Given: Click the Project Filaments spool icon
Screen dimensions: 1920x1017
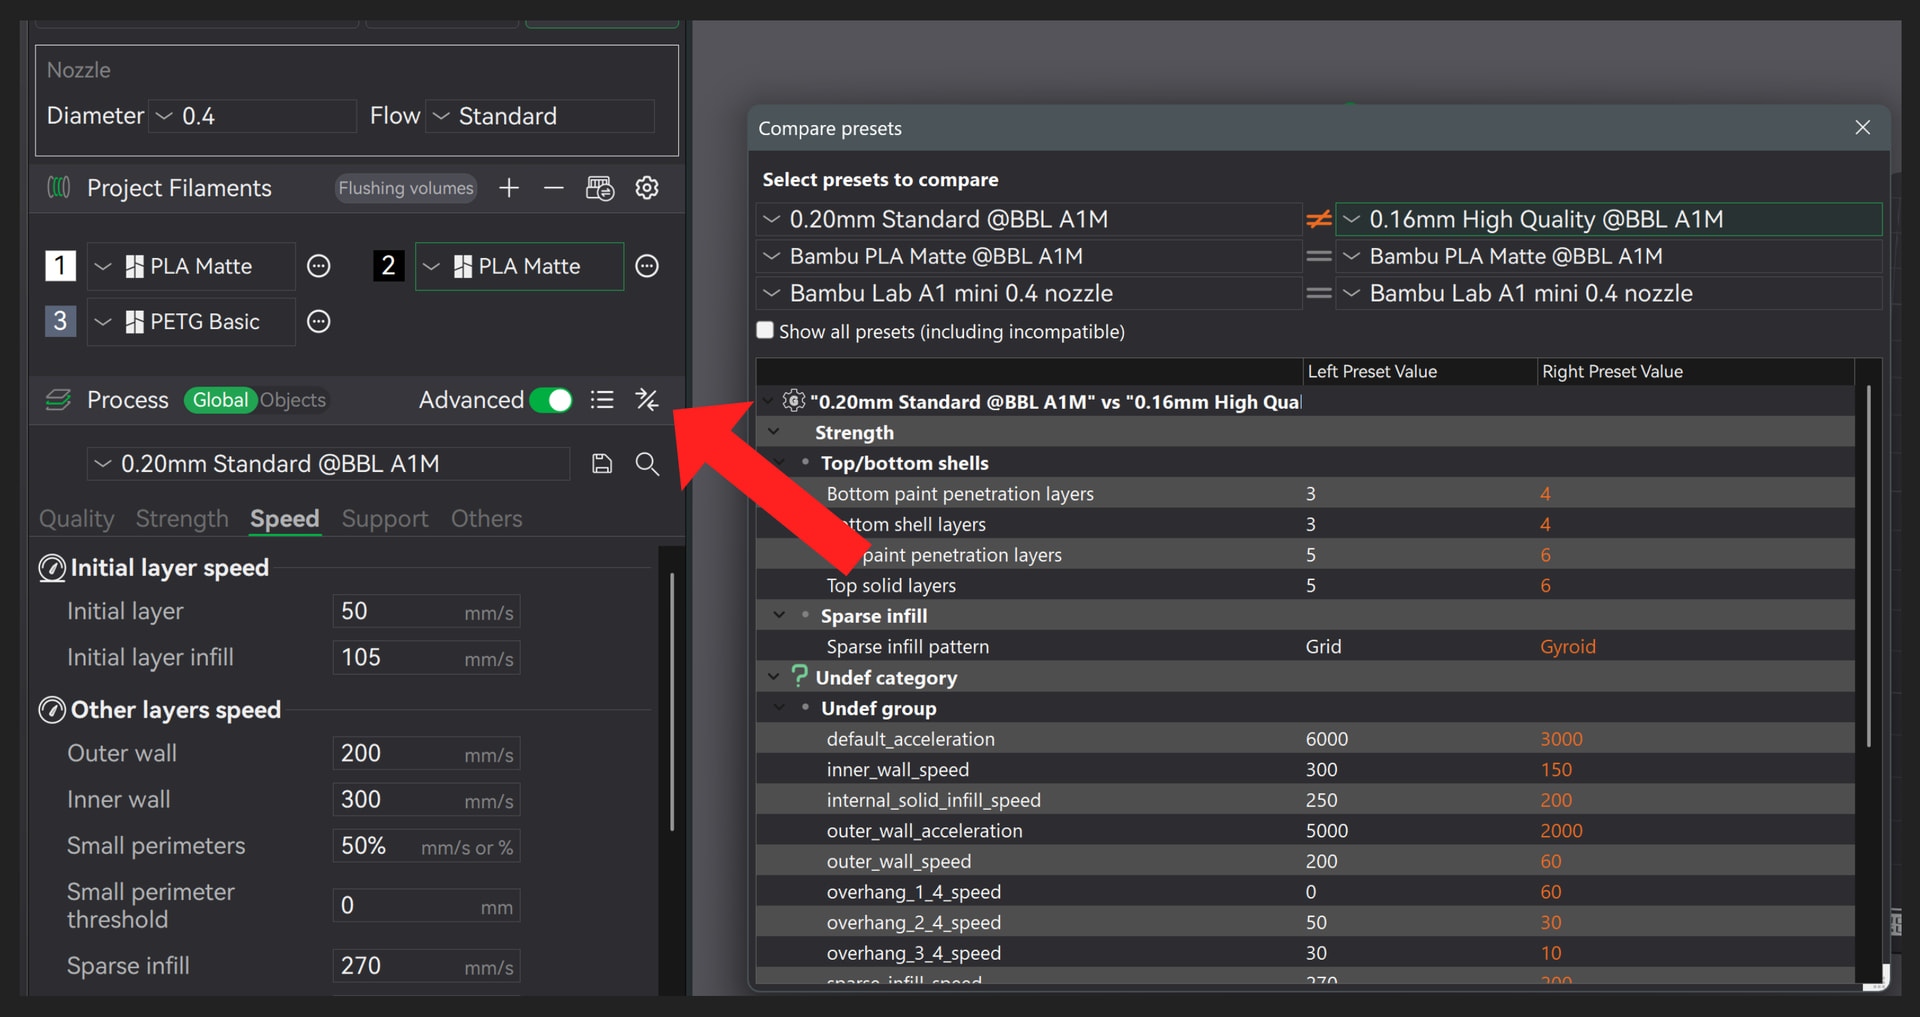Looking at the screenshot, I should [x=59, y=188].
